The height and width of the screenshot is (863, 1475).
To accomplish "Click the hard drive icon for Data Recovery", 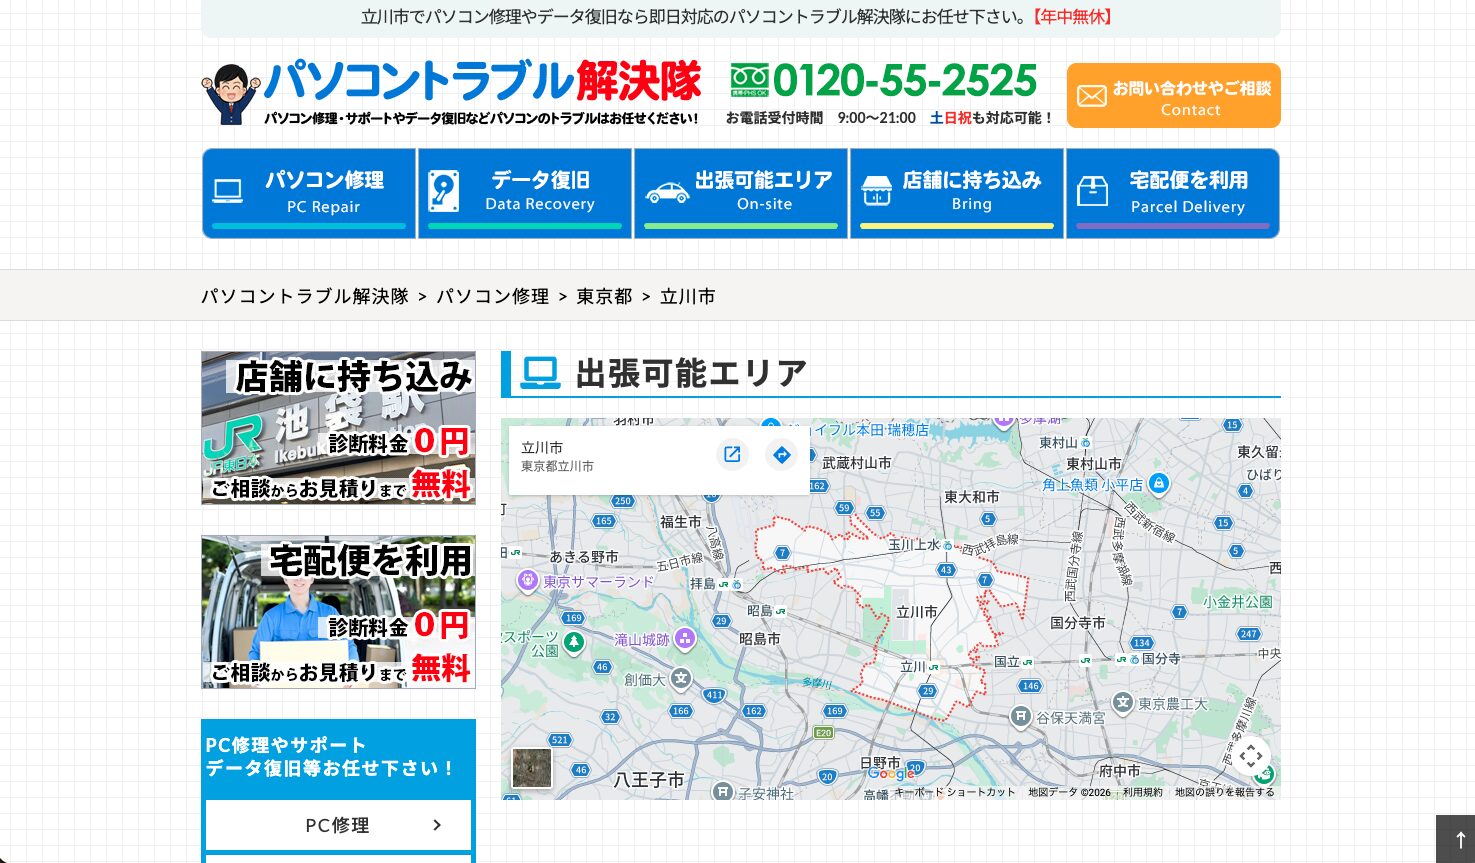I will point(444,189).
